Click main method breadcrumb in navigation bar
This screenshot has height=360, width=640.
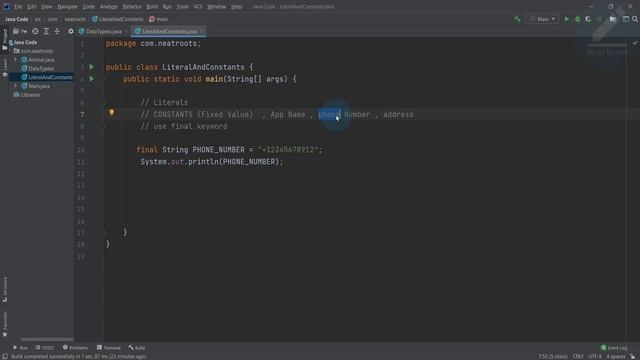(159, 19)
